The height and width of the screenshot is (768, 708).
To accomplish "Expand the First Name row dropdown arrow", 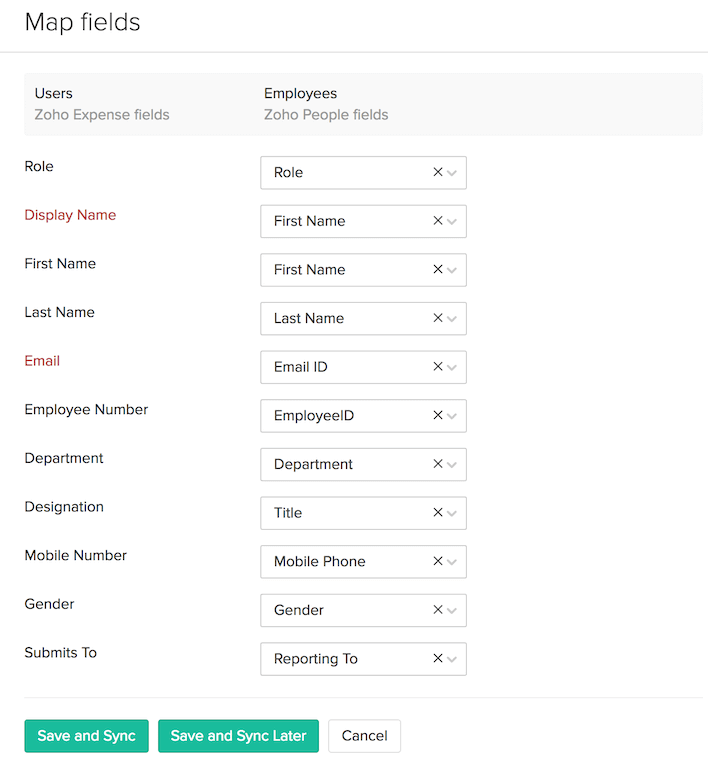I will point(453,270).
